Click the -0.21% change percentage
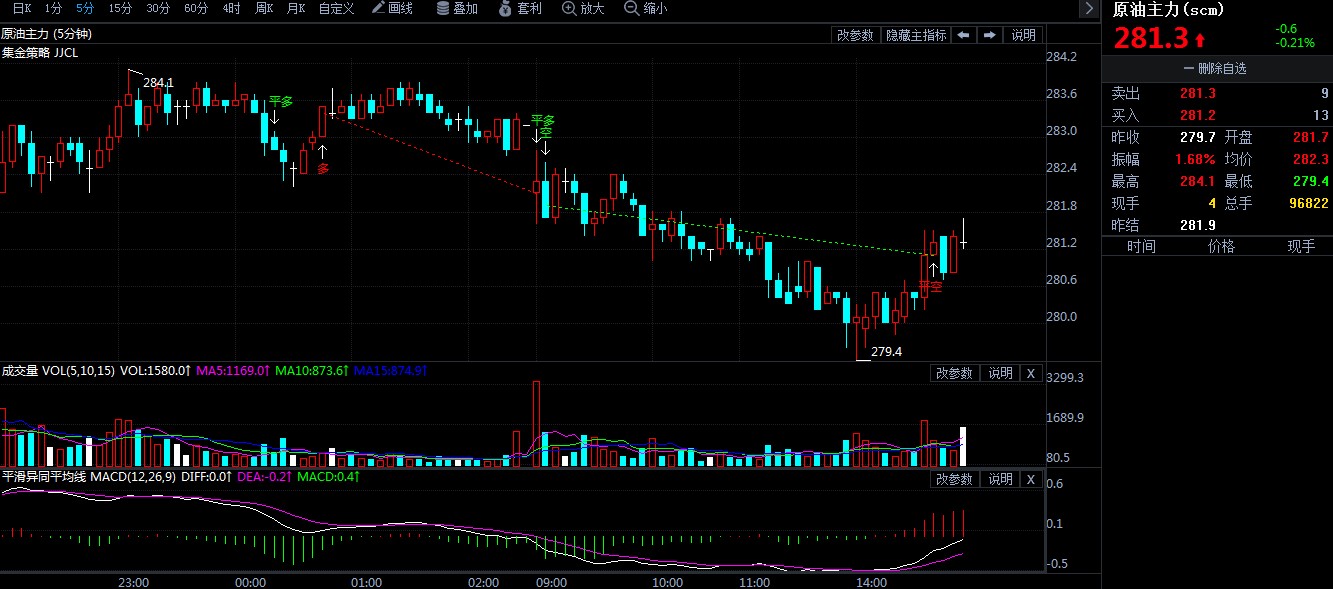The height and width of the screenshot is (589, 1333). [1295, 43]
